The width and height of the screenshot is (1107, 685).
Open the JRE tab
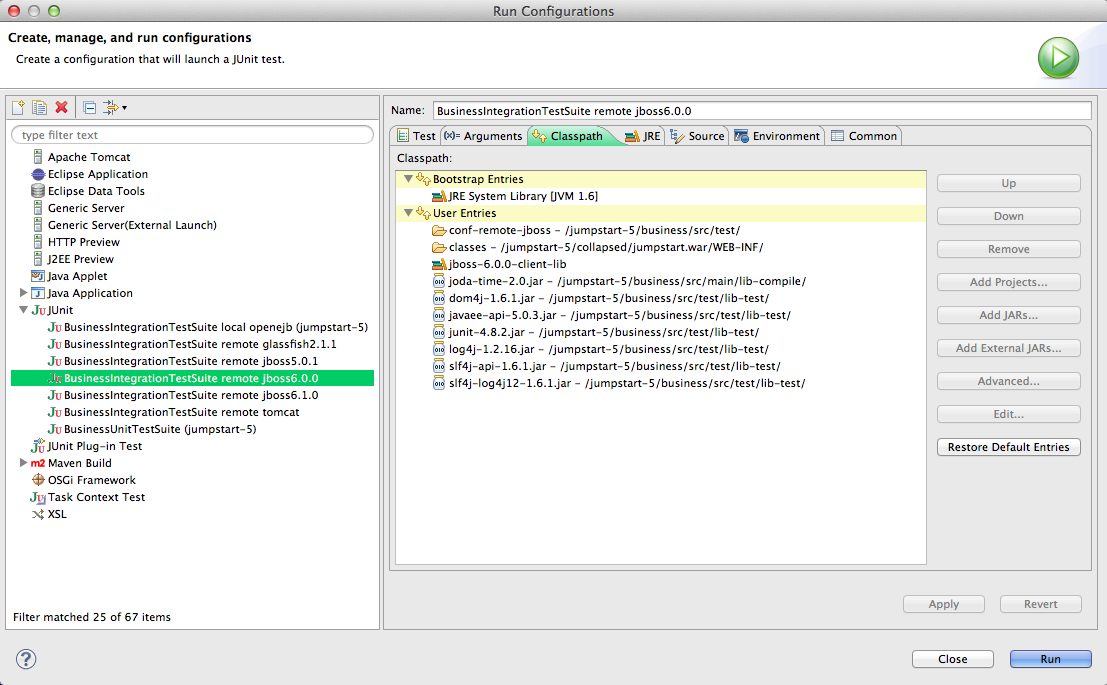pyautogui.click(x=643, y=136)
